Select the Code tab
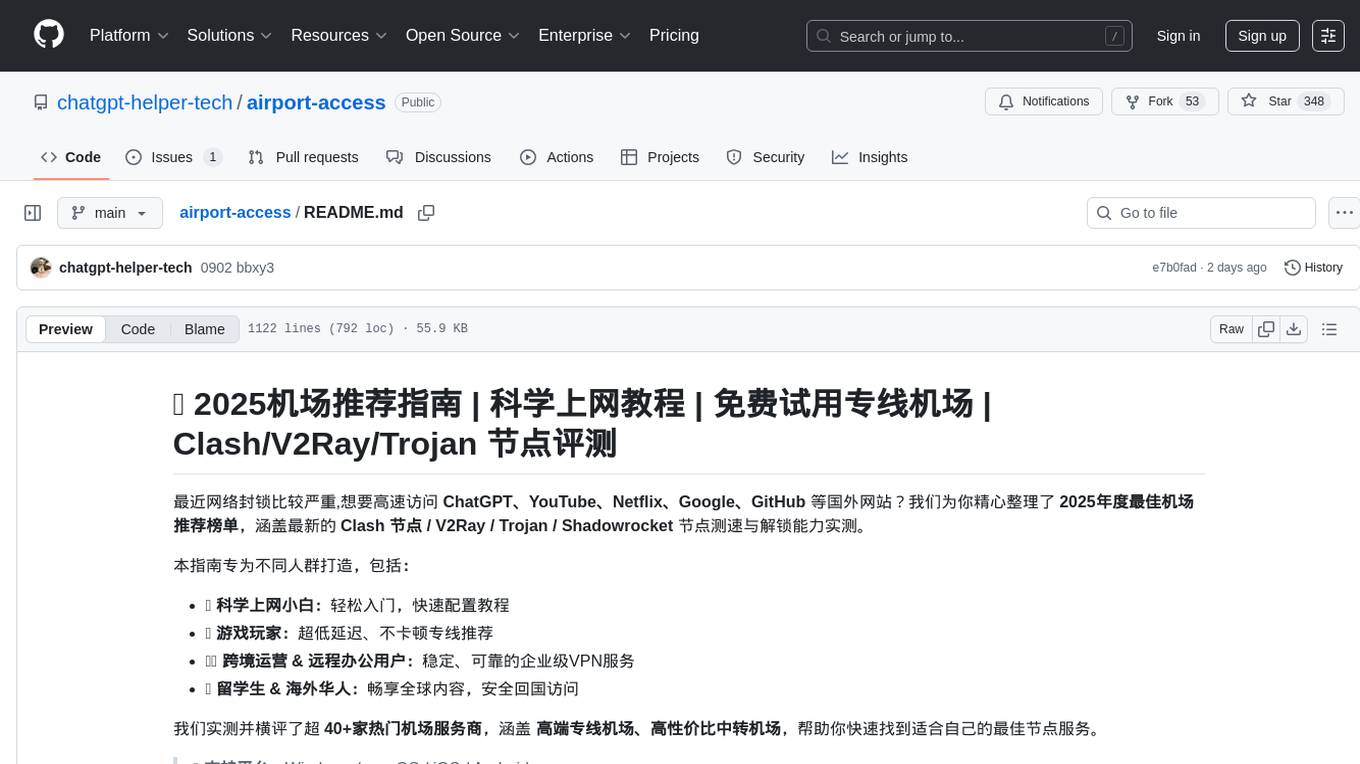This screenshot has height=764, width=1360. pyautogui.click(x=71, y=157)
